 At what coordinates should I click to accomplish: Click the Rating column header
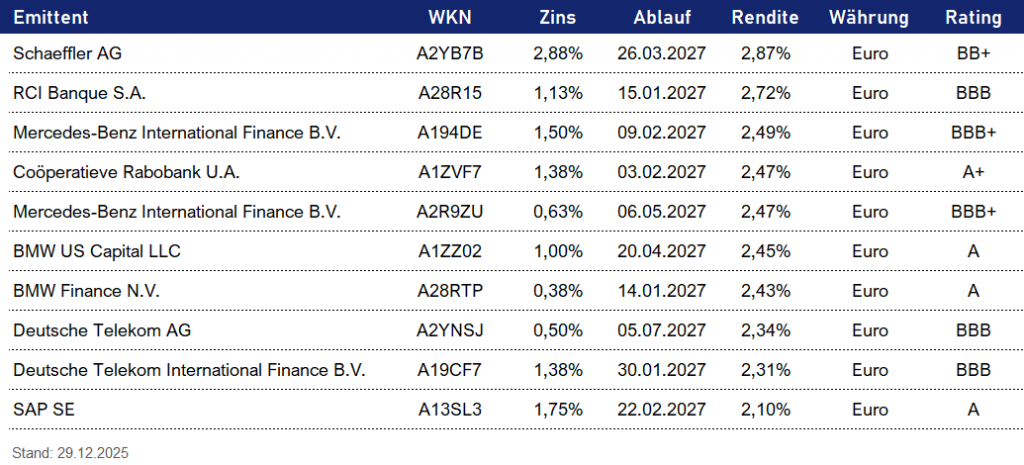(x=973, y=17)
